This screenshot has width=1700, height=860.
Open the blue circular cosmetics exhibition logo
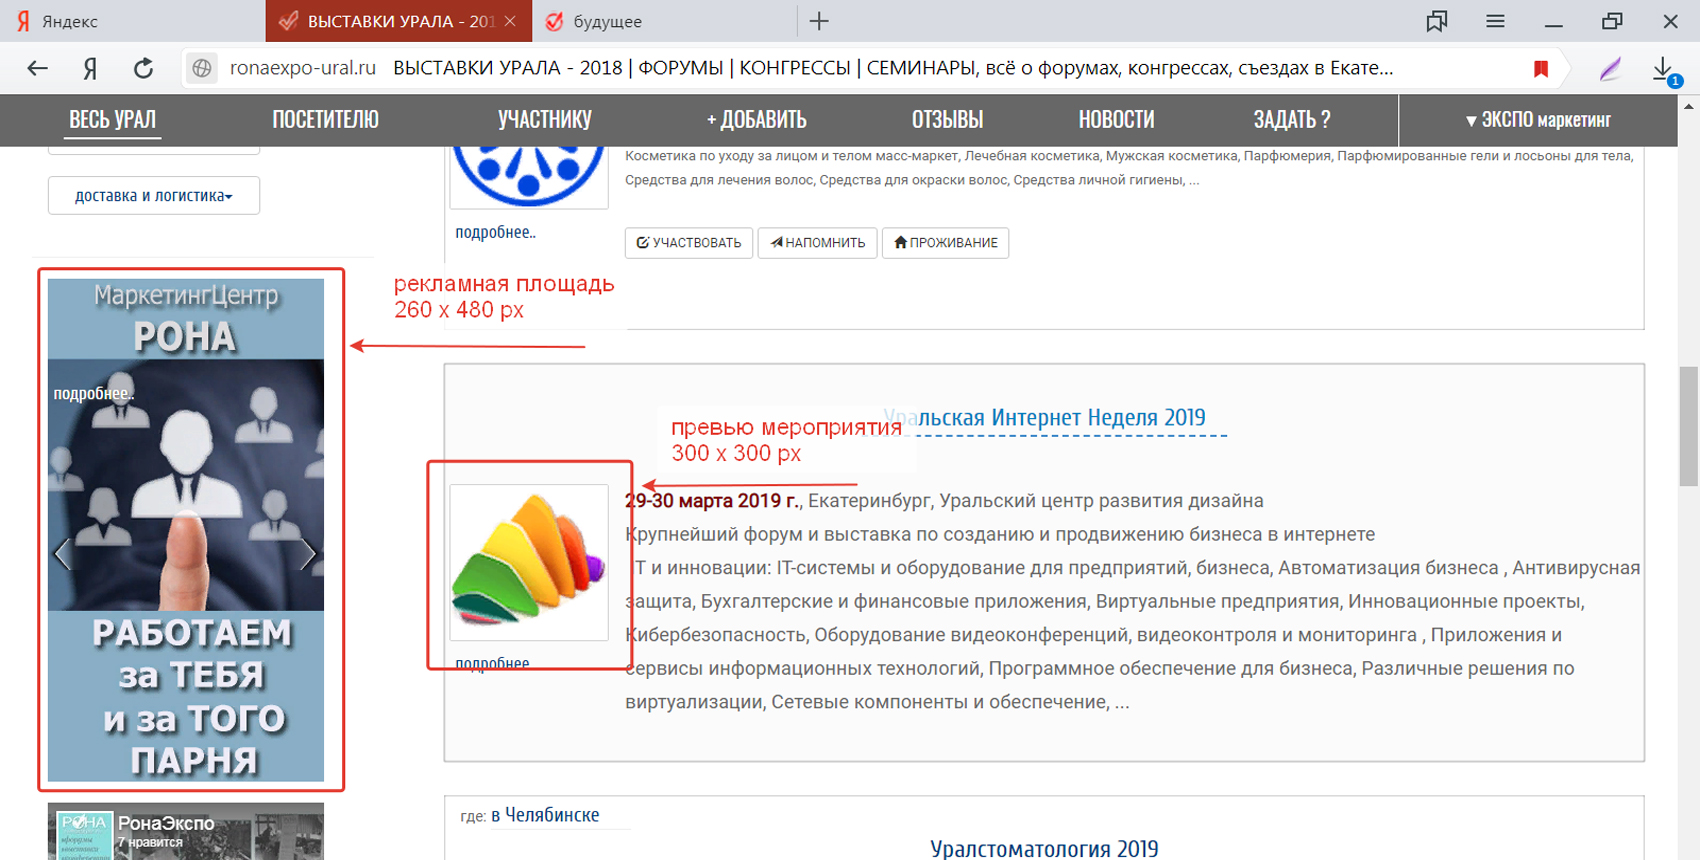[x=529, y=176]
